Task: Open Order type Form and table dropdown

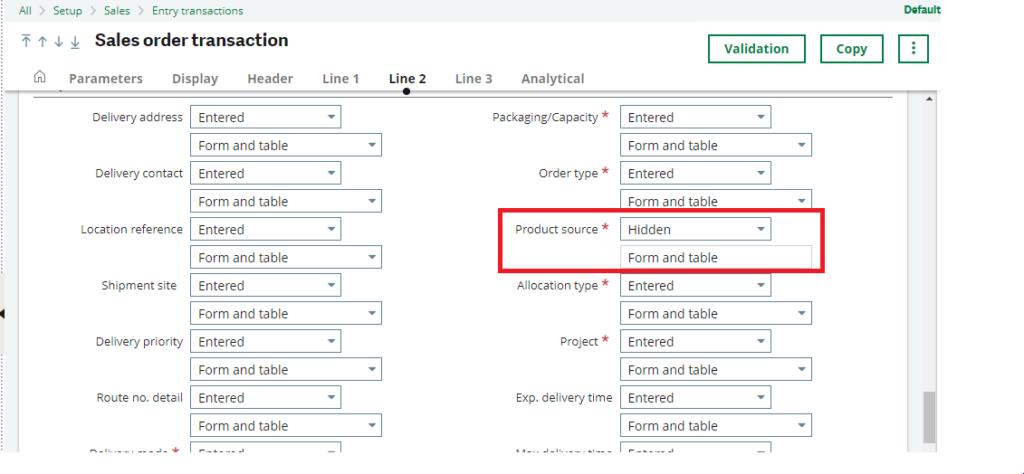Action: click(716, 202)
